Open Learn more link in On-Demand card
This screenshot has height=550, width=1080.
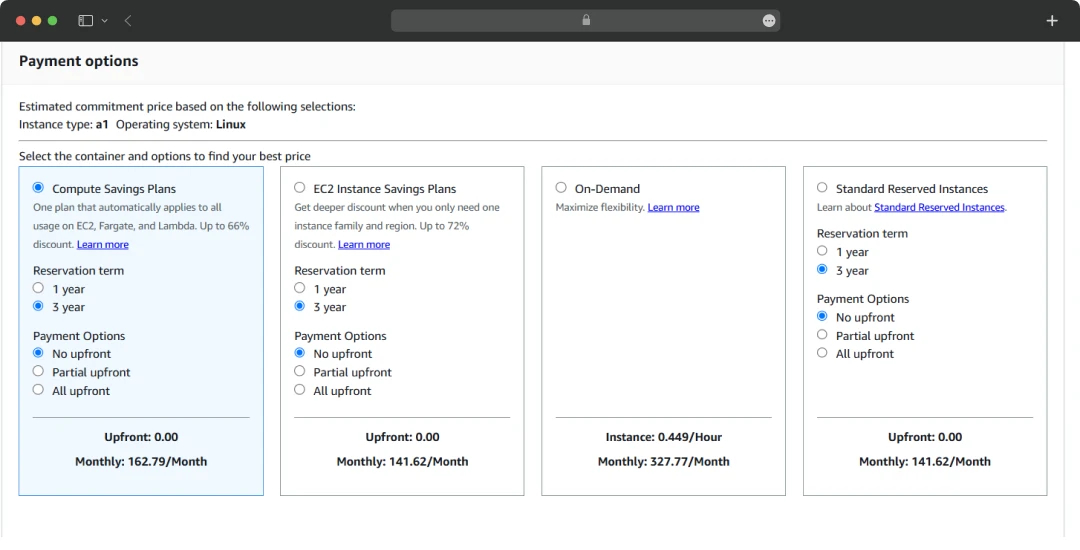(673, 207)
